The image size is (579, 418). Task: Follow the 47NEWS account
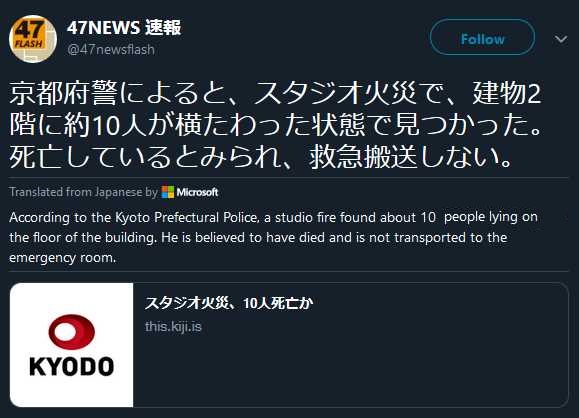tap(482, 37)
